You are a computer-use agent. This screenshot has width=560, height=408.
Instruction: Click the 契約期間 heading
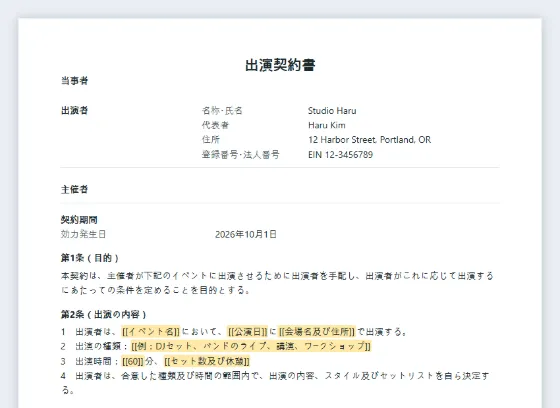pyautogui.click(x=79, y=220)
